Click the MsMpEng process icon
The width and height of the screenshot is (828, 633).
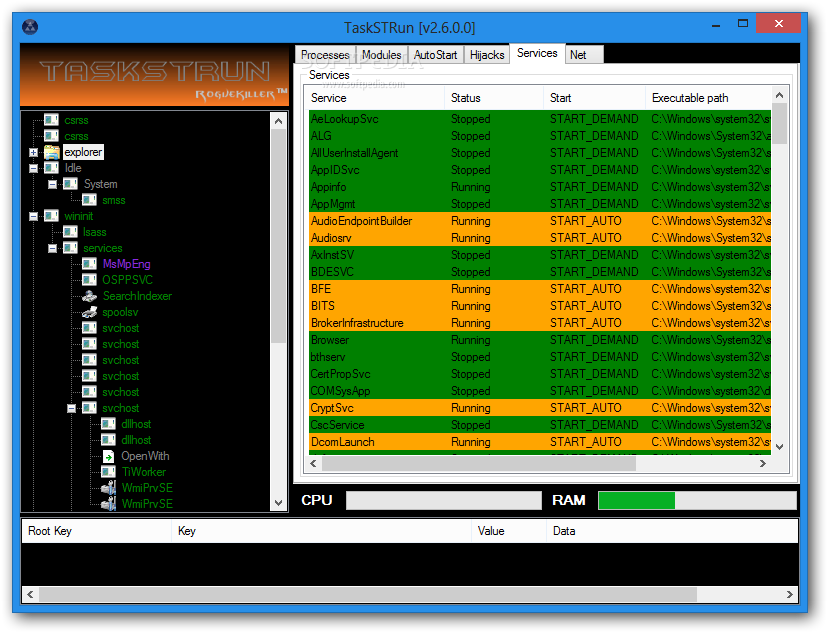coord(89,264)
